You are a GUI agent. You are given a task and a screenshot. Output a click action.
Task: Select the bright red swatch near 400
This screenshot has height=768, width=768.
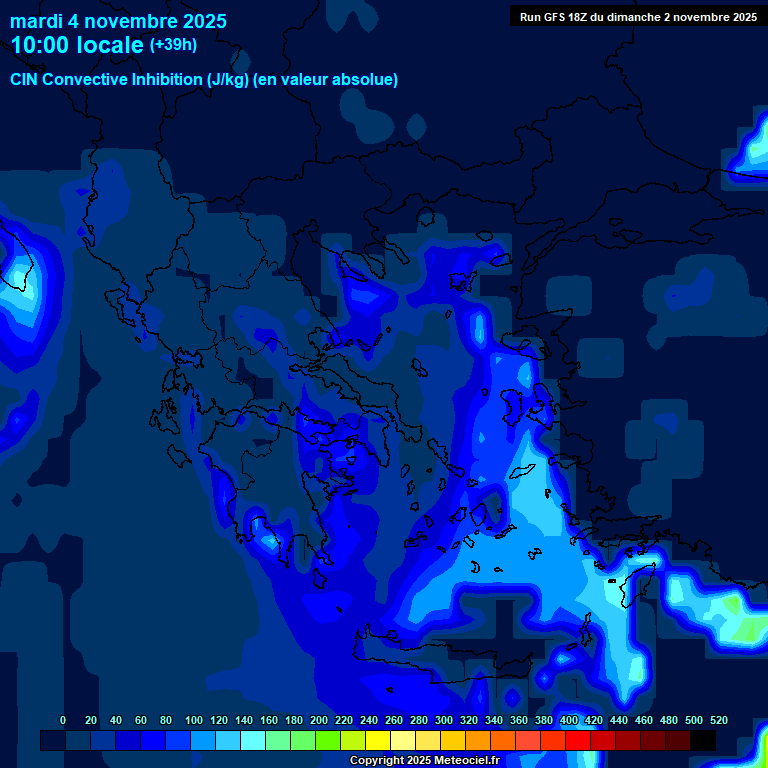coord(578,741)
